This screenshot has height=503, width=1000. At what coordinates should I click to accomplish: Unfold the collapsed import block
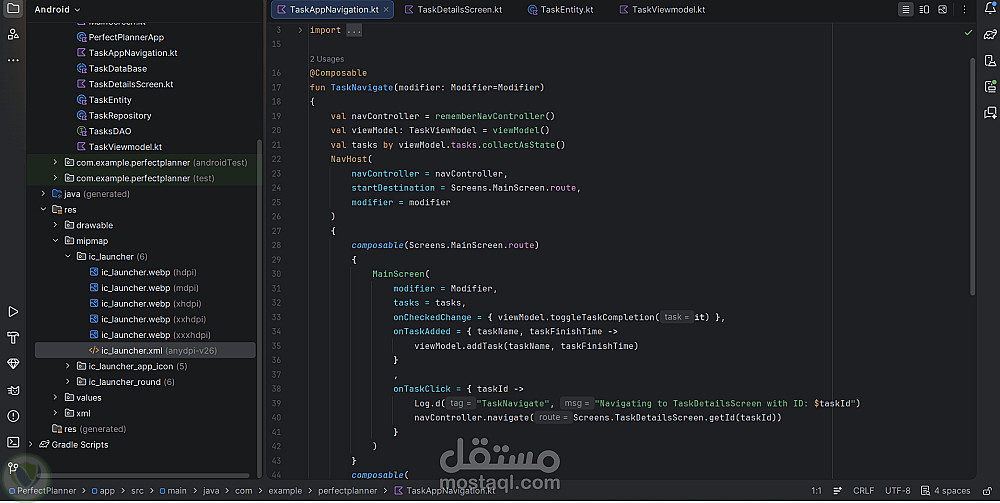300,30
